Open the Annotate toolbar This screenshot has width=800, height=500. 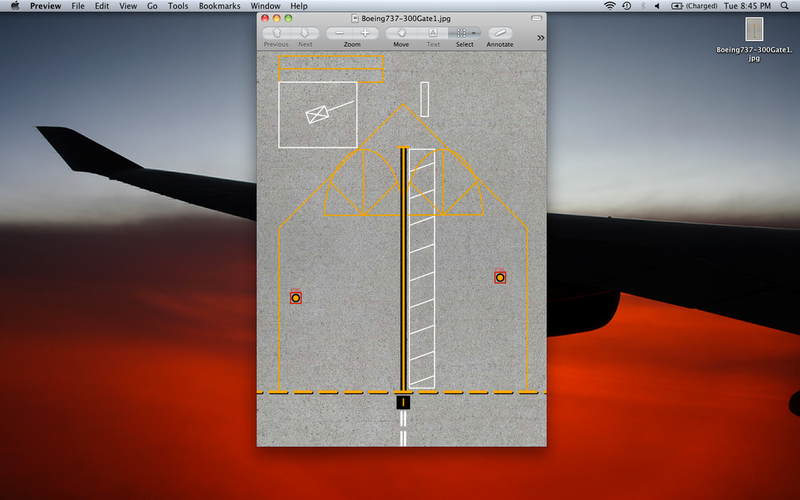coord(500,33)
